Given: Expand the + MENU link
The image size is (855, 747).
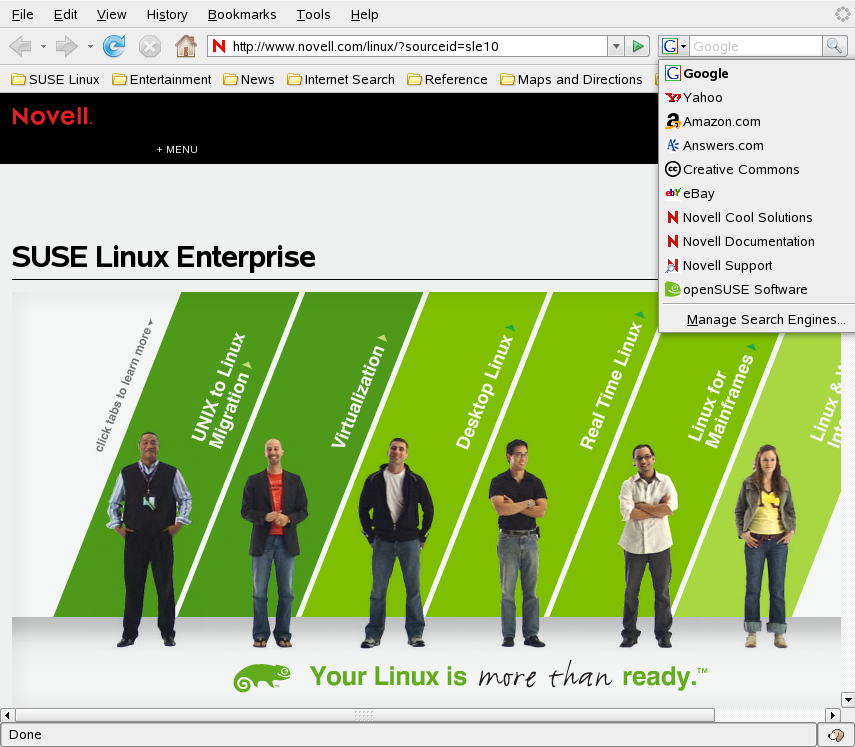Looking at the screenshot, I should [177, 149].
